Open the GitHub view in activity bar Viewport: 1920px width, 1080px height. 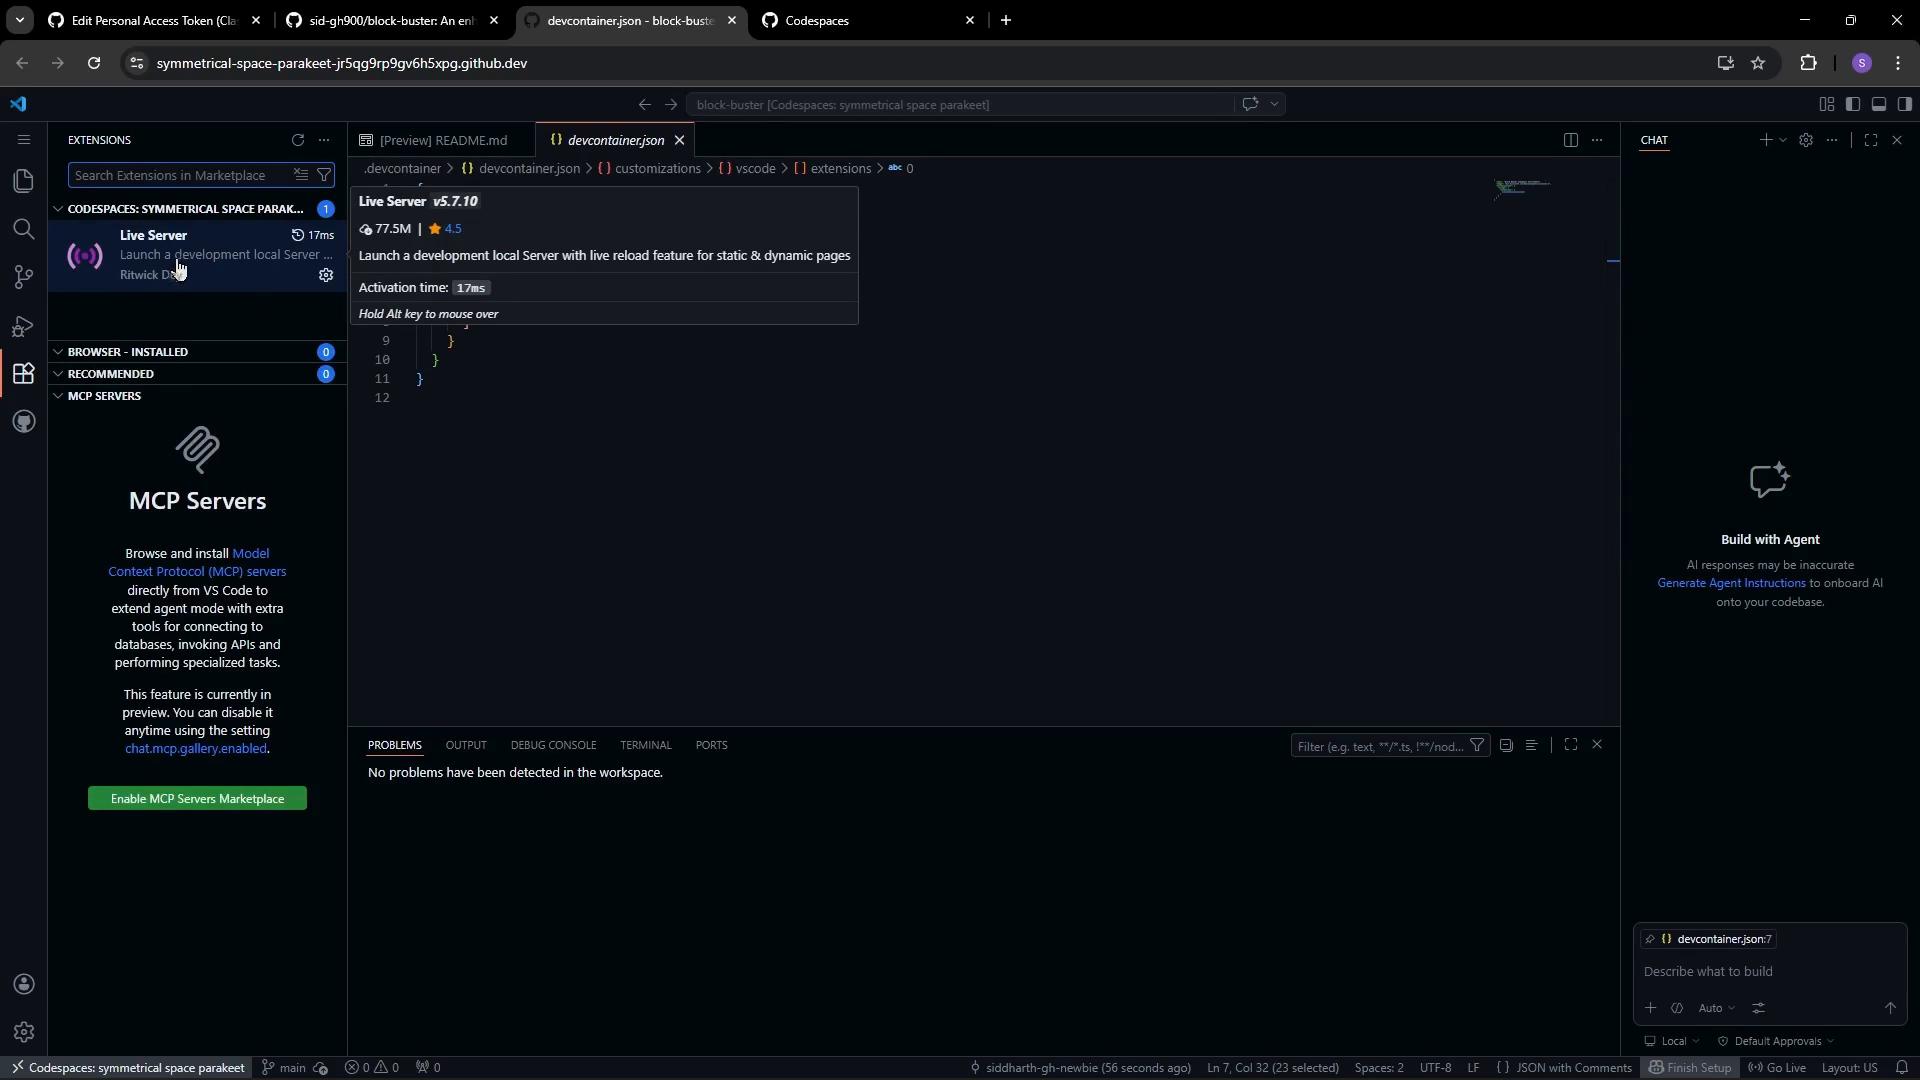(23, 422)
